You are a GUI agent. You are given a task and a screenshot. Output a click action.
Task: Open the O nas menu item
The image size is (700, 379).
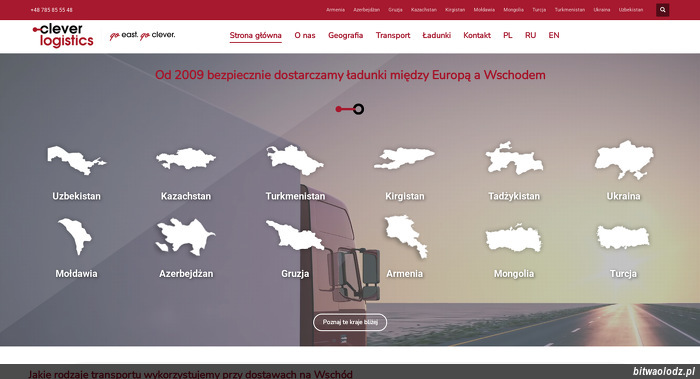click(305, 35)
